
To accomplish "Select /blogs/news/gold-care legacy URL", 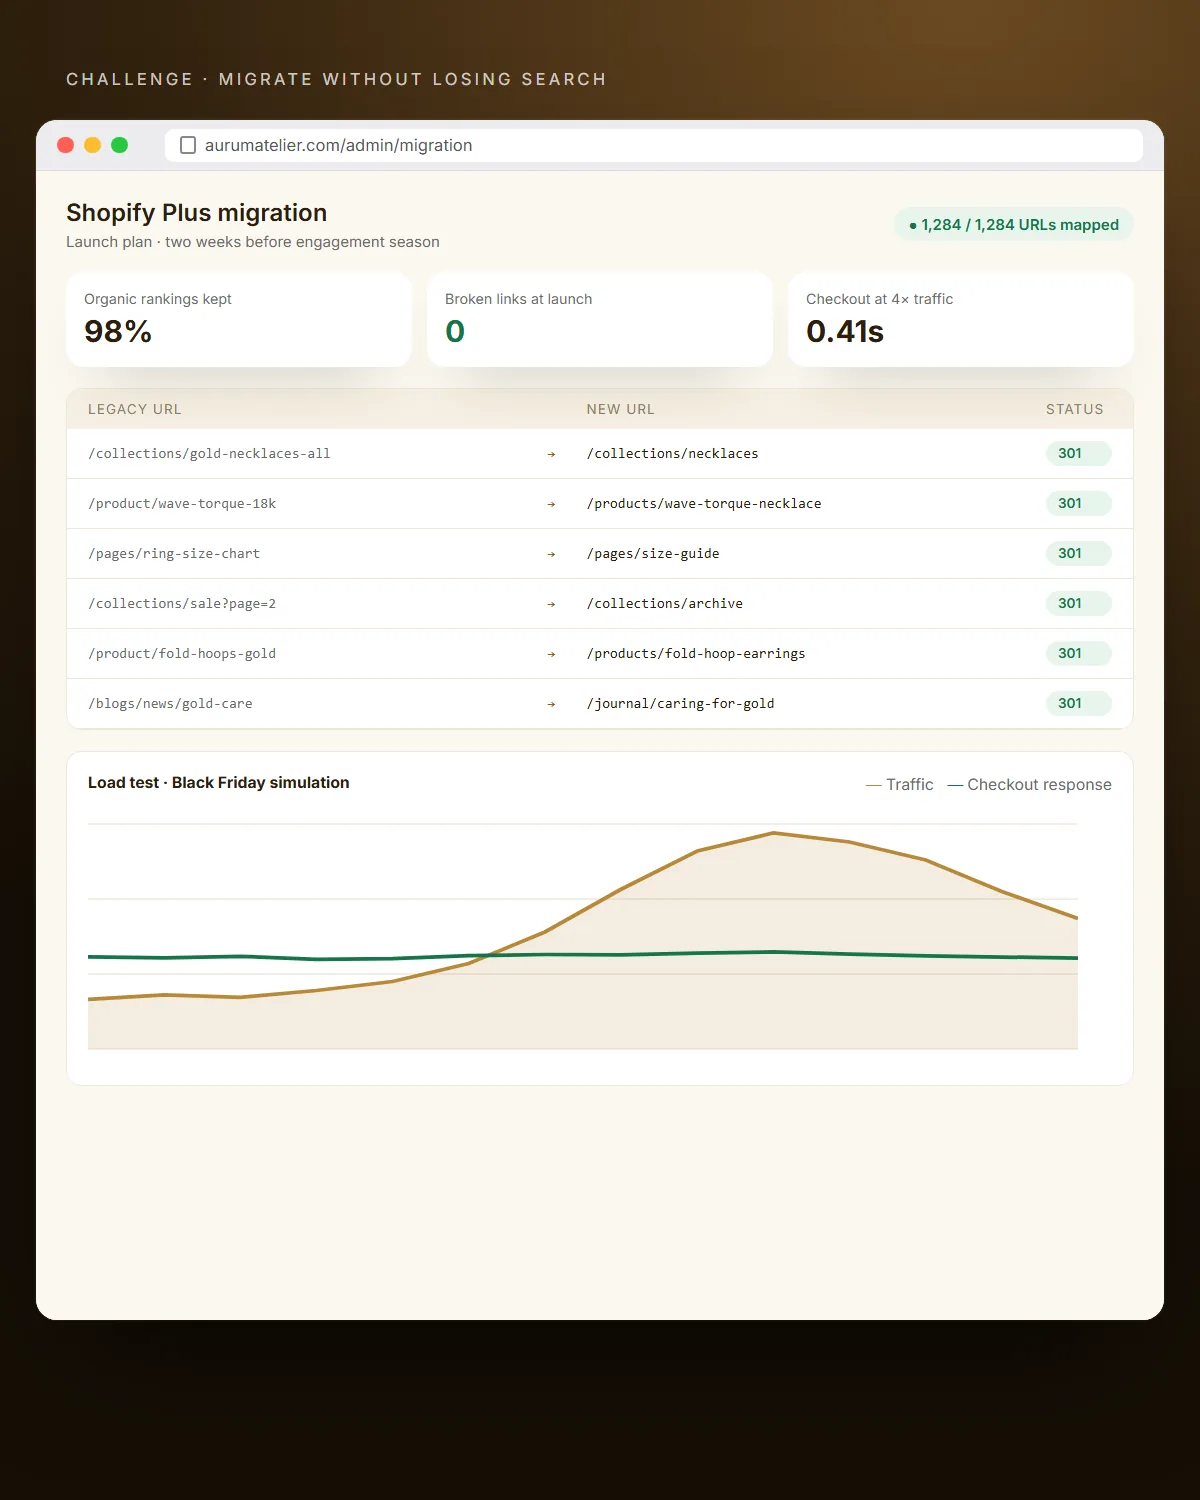I will pyautogui.click(x=170, y=704).
